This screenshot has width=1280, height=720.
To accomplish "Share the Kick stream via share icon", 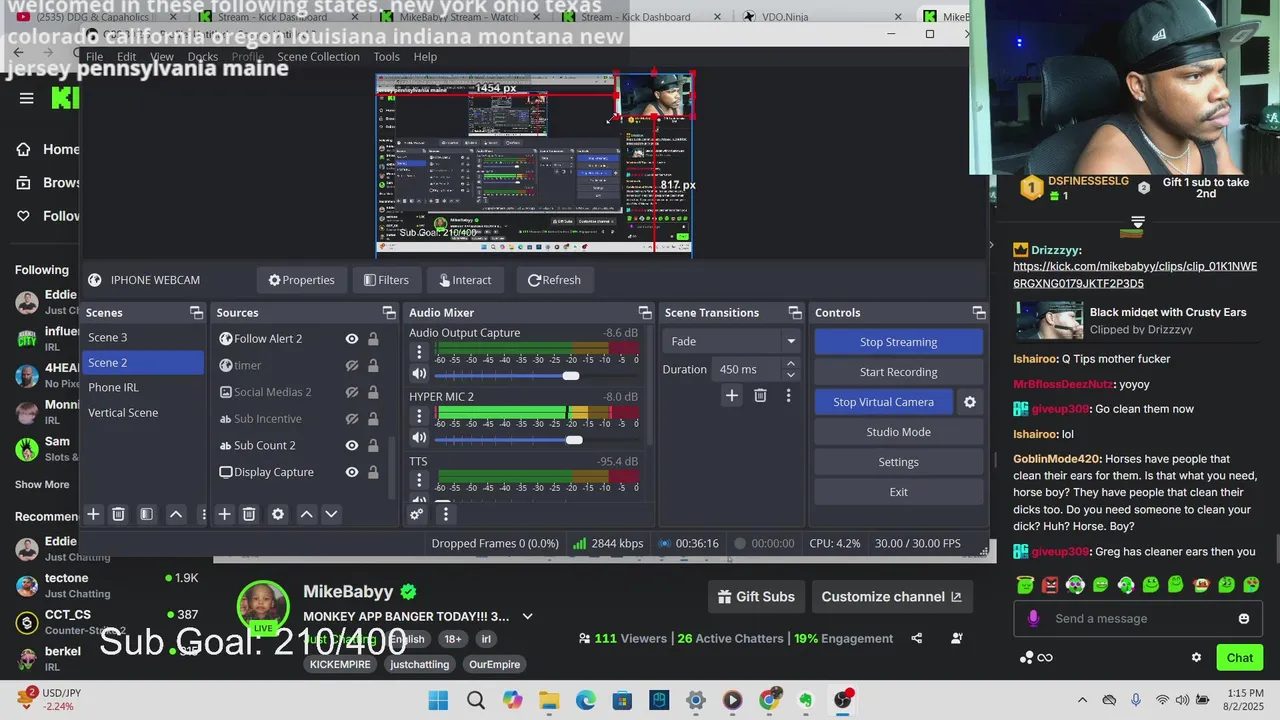I will 917,638.
